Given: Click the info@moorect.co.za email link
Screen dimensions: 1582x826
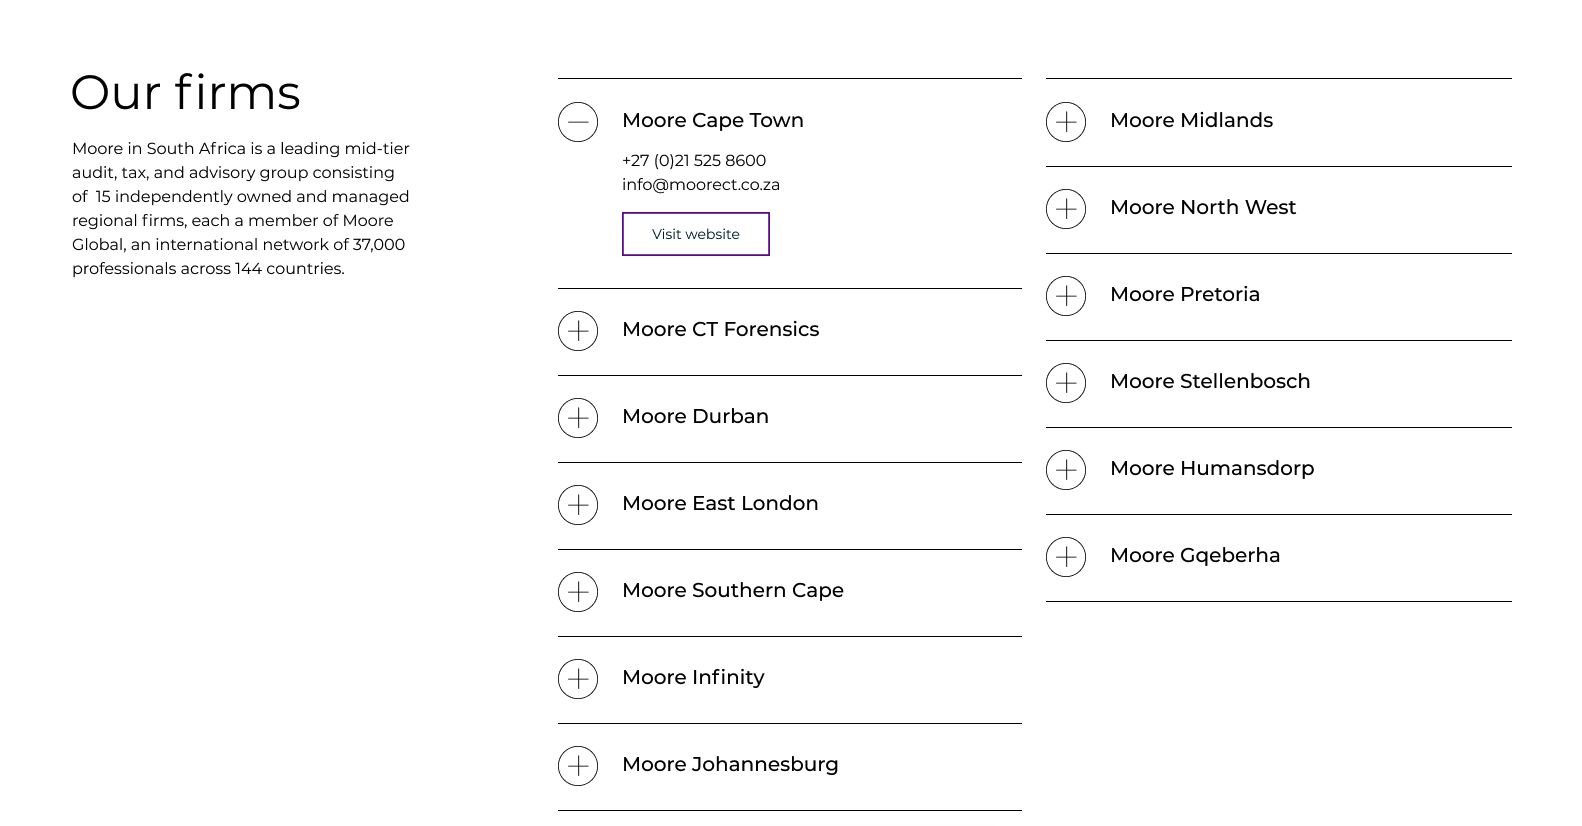Looking at the screenshot, I should [700, 184].
